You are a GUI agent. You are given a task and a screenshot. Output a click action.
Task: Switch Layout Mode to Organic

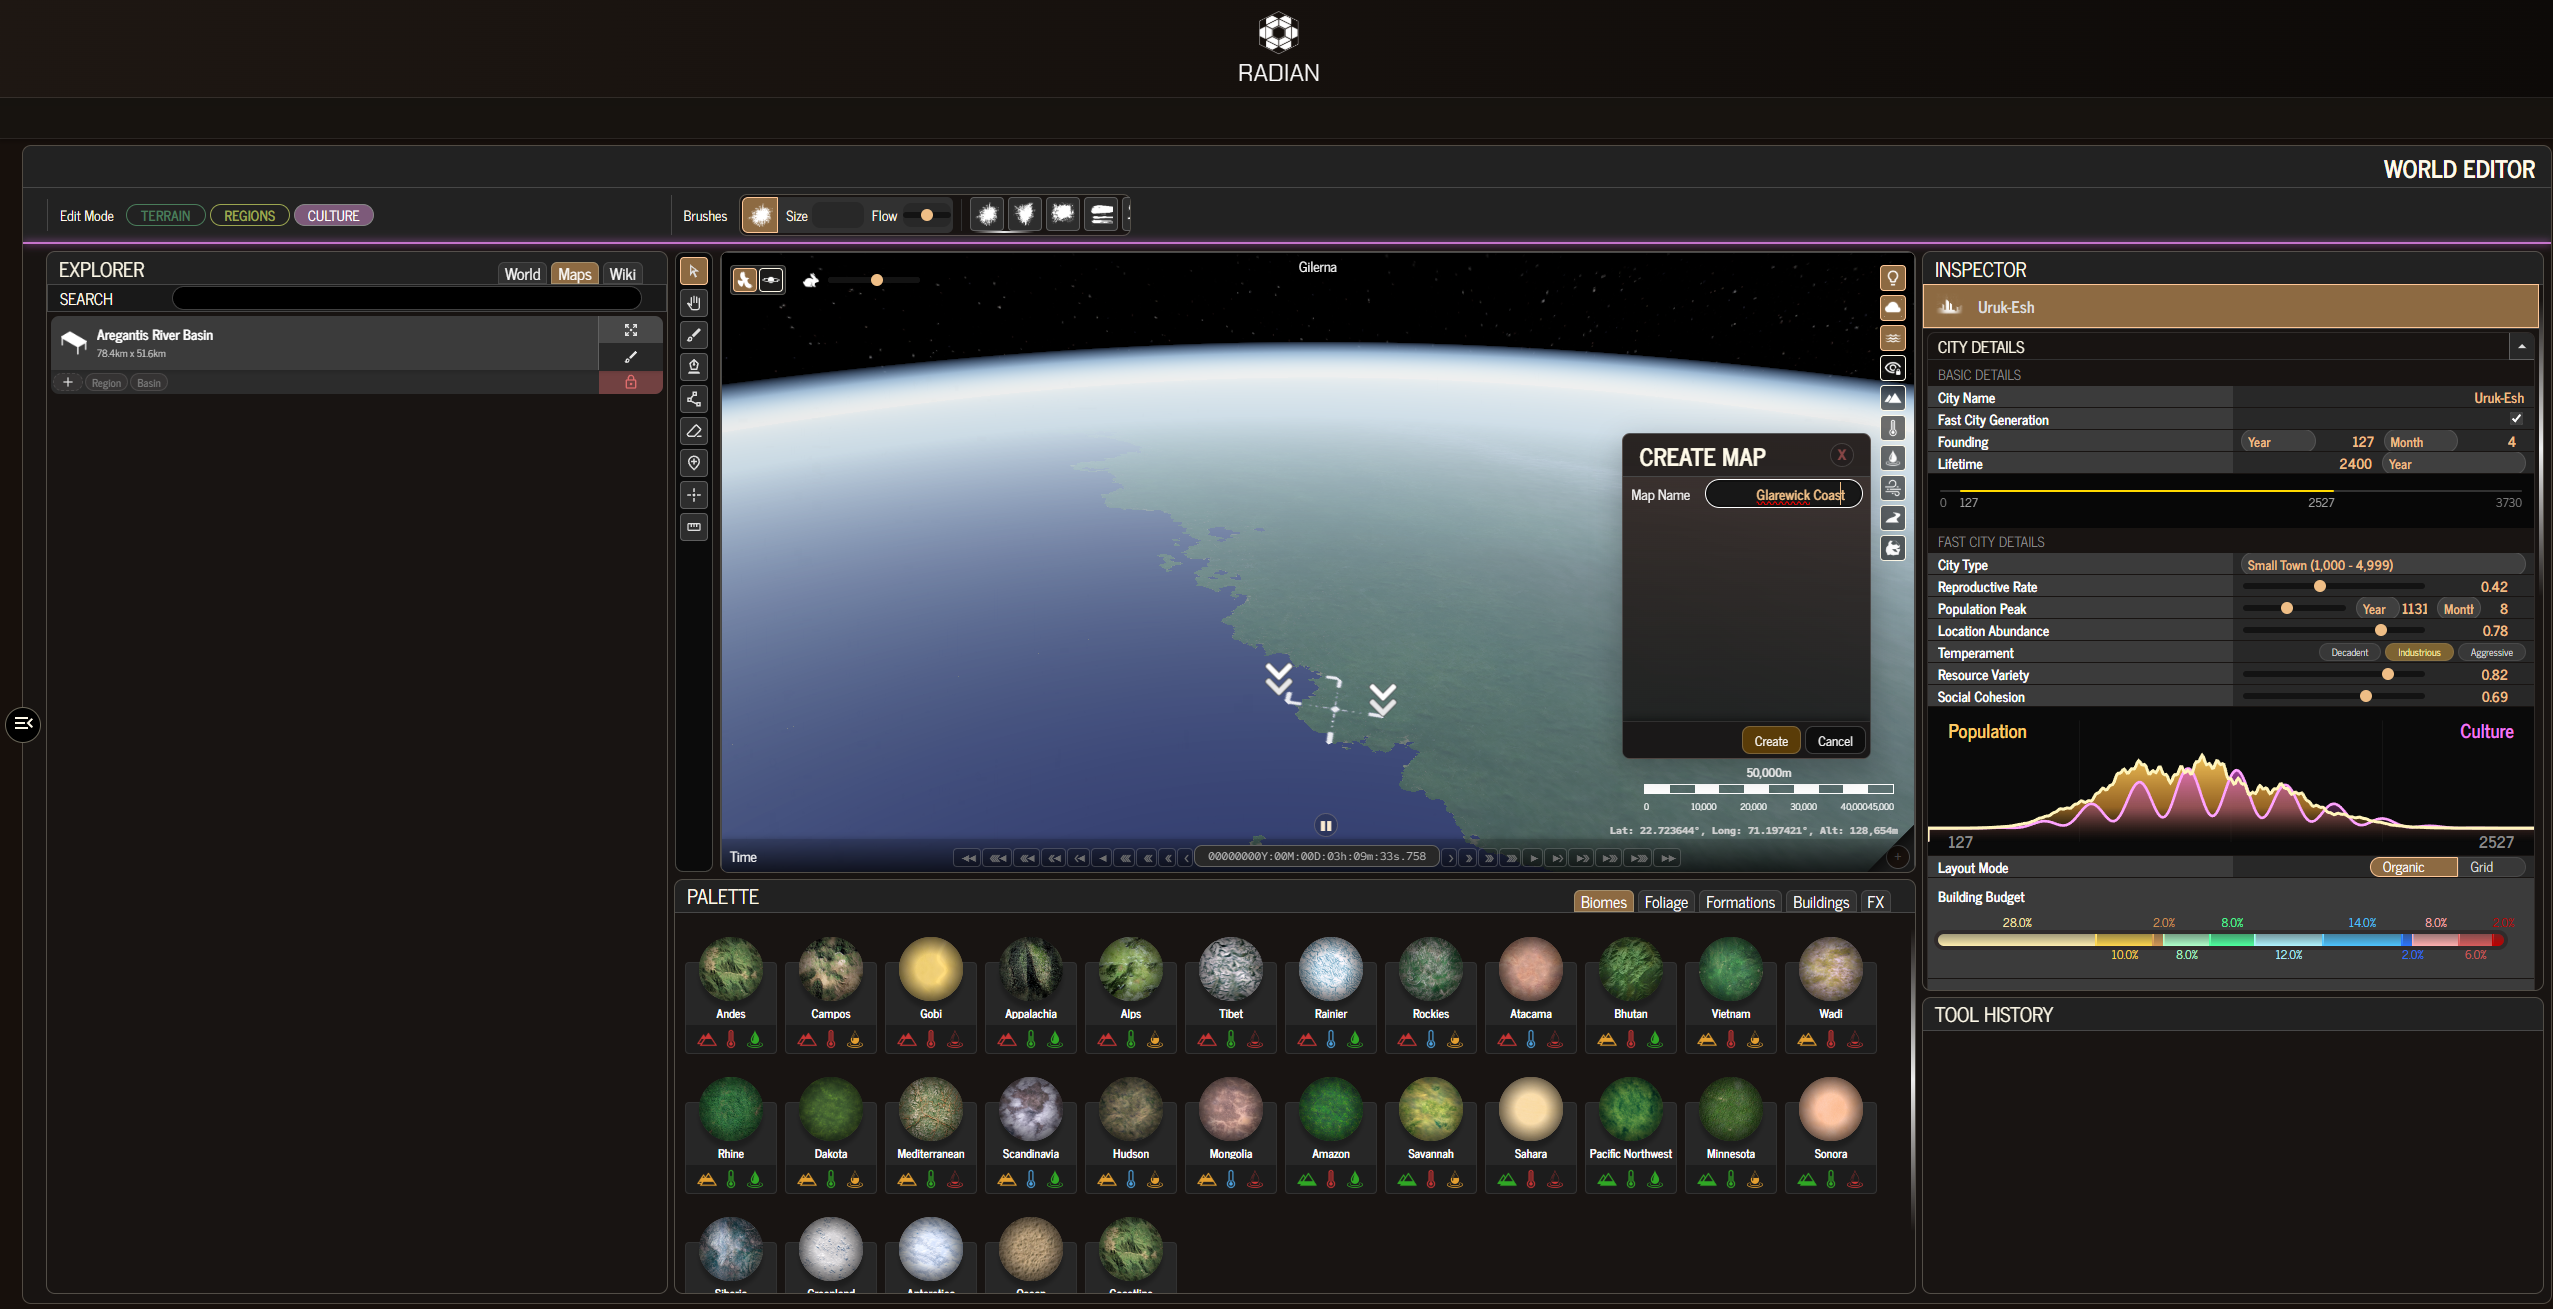pyautogui.click(x=2413, y=868)
